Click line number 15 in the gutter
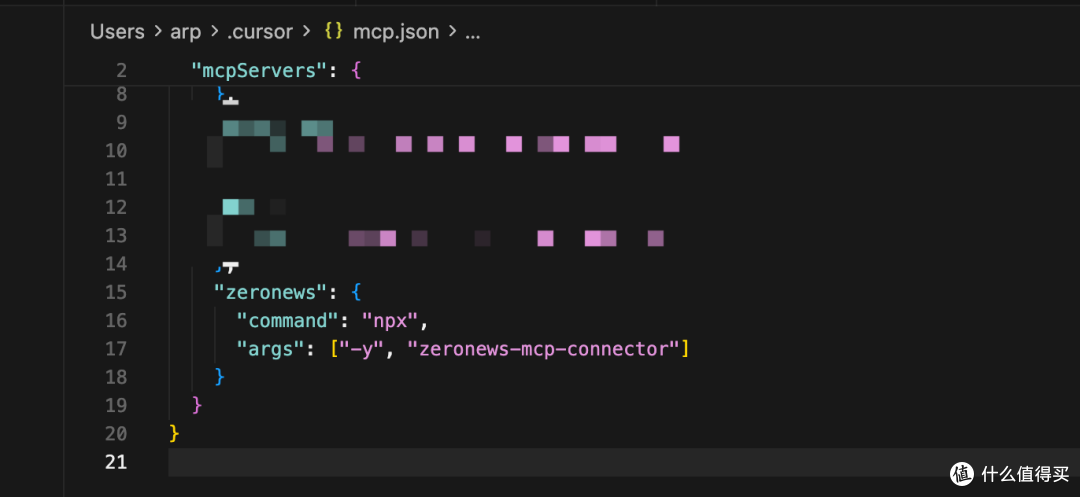Viewport: 1080px width, 497px height. click(116, 293)
